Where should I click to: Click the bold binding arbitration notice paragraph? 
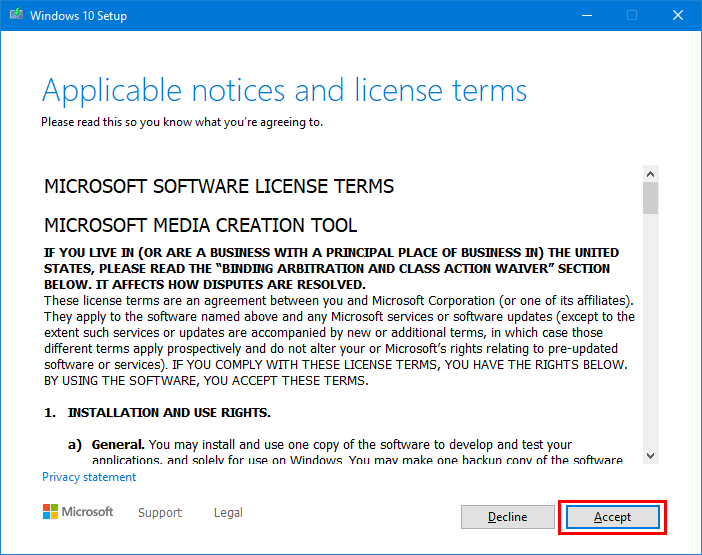click(330, 269)
